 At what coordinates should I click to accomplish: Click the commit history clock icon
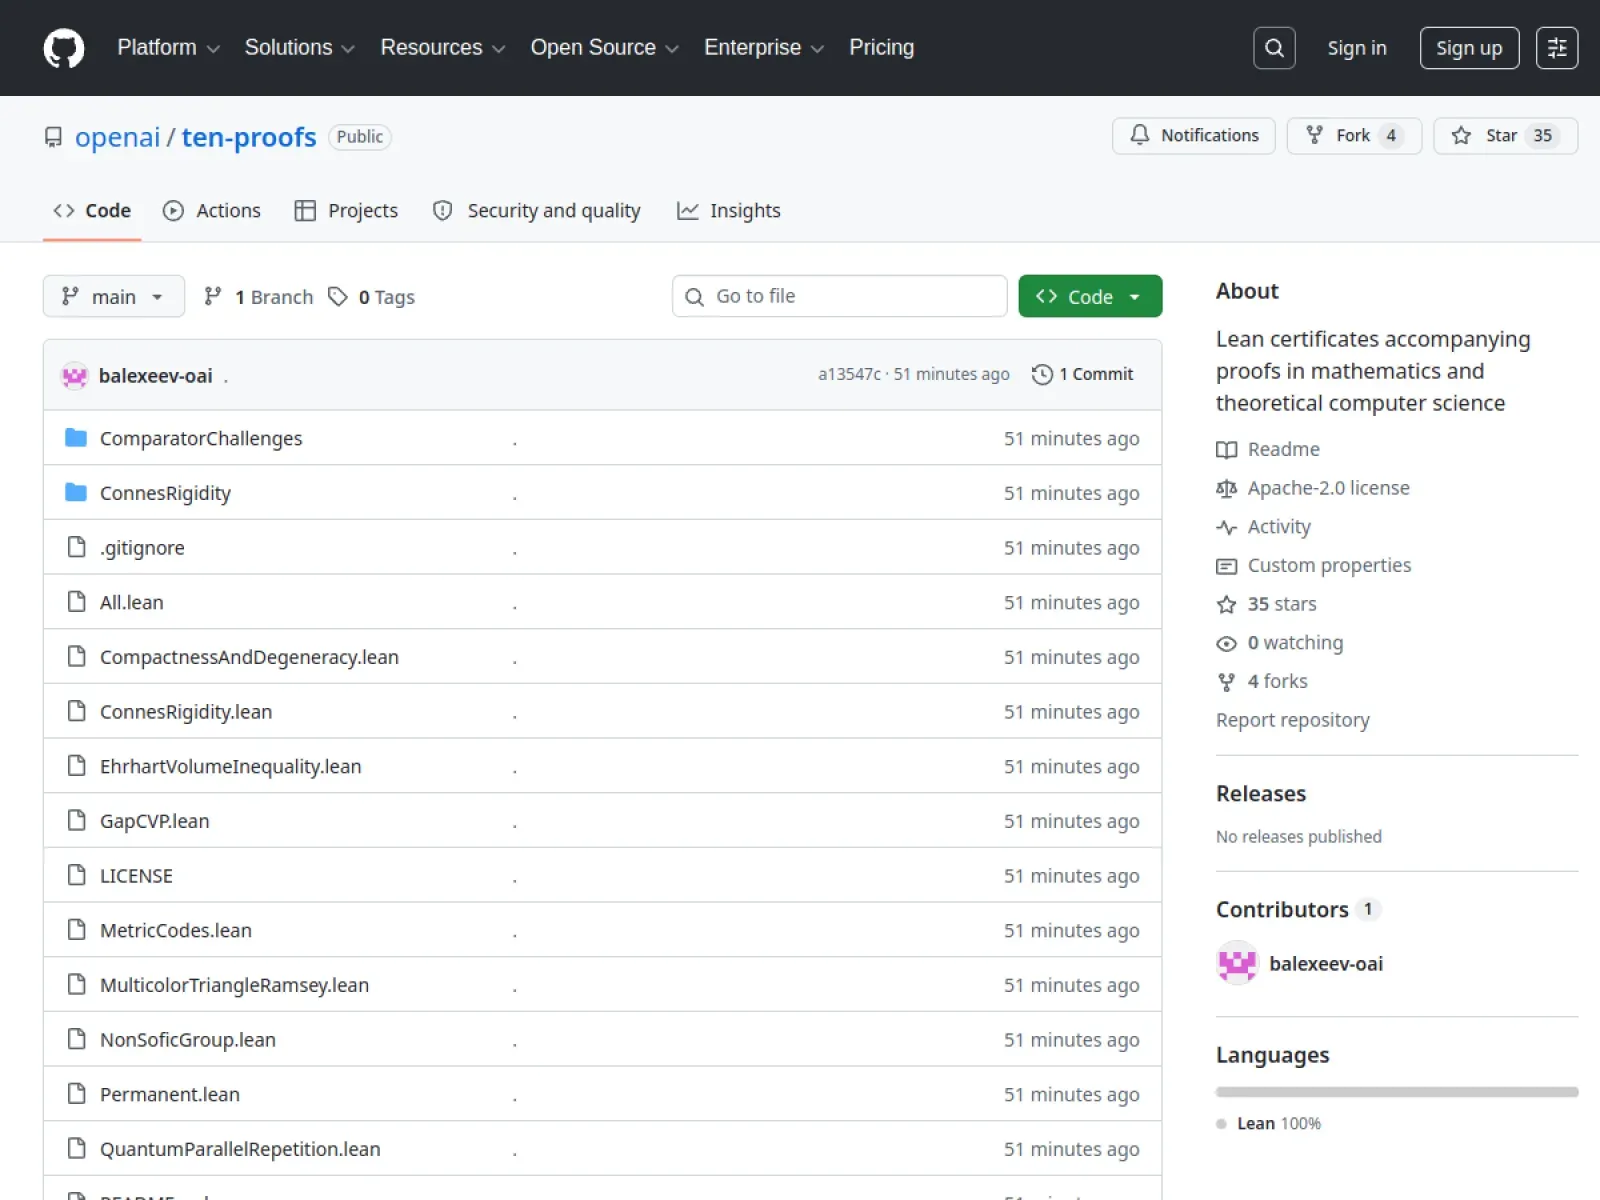coord(1042,374)
